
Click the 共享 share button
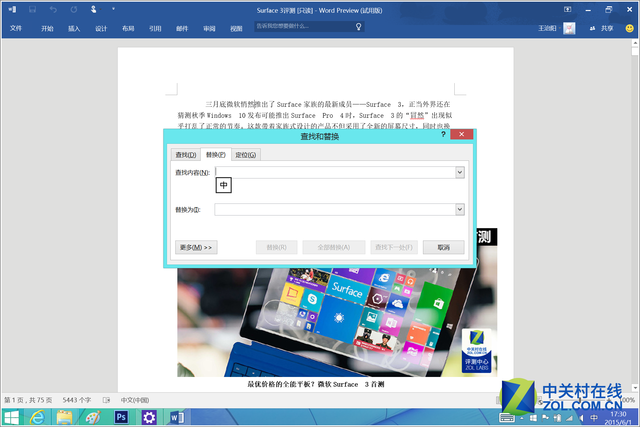(602, 28)
